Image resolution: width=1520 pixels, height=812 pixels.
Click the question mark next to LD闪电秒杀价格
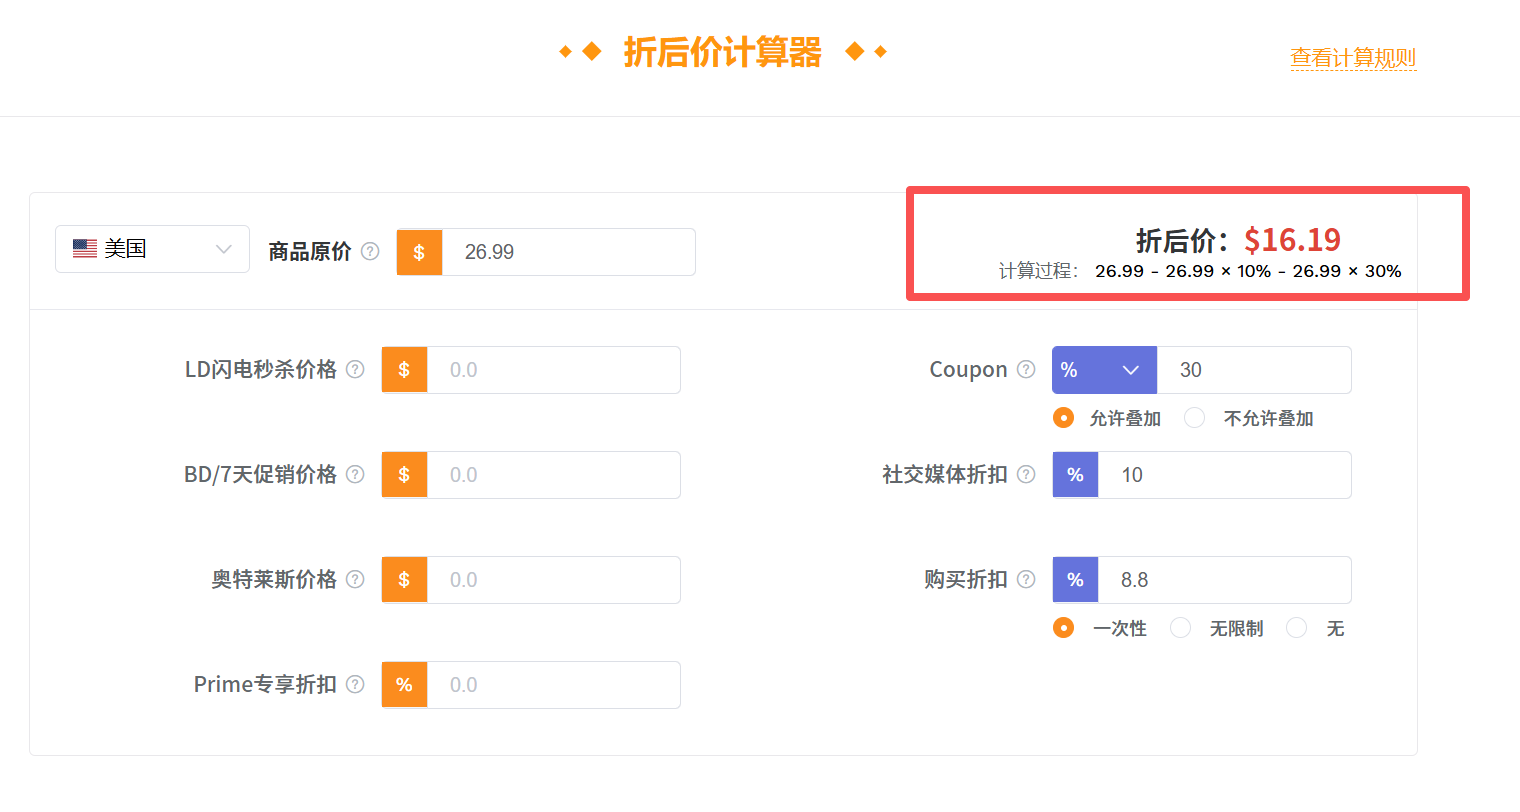[355, 369]
